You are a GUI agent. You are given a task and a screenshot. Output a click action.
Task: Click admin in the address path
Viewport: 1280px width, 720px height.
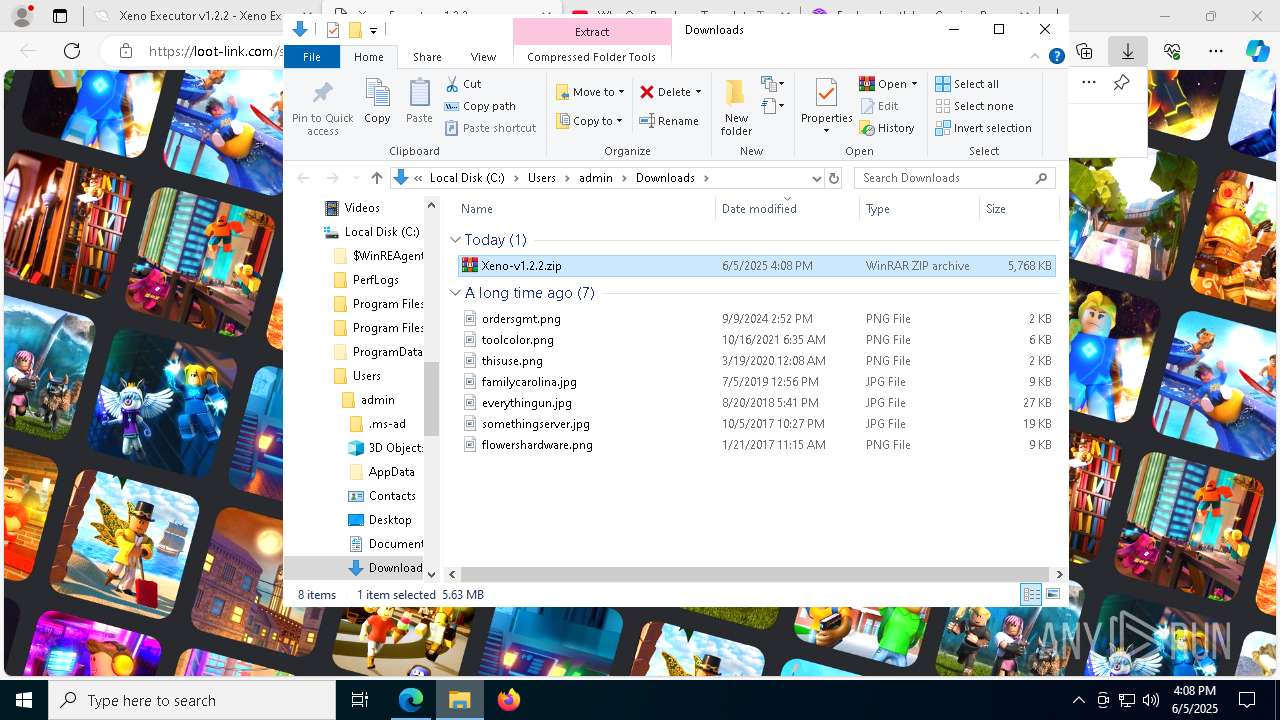click(596, 178)
